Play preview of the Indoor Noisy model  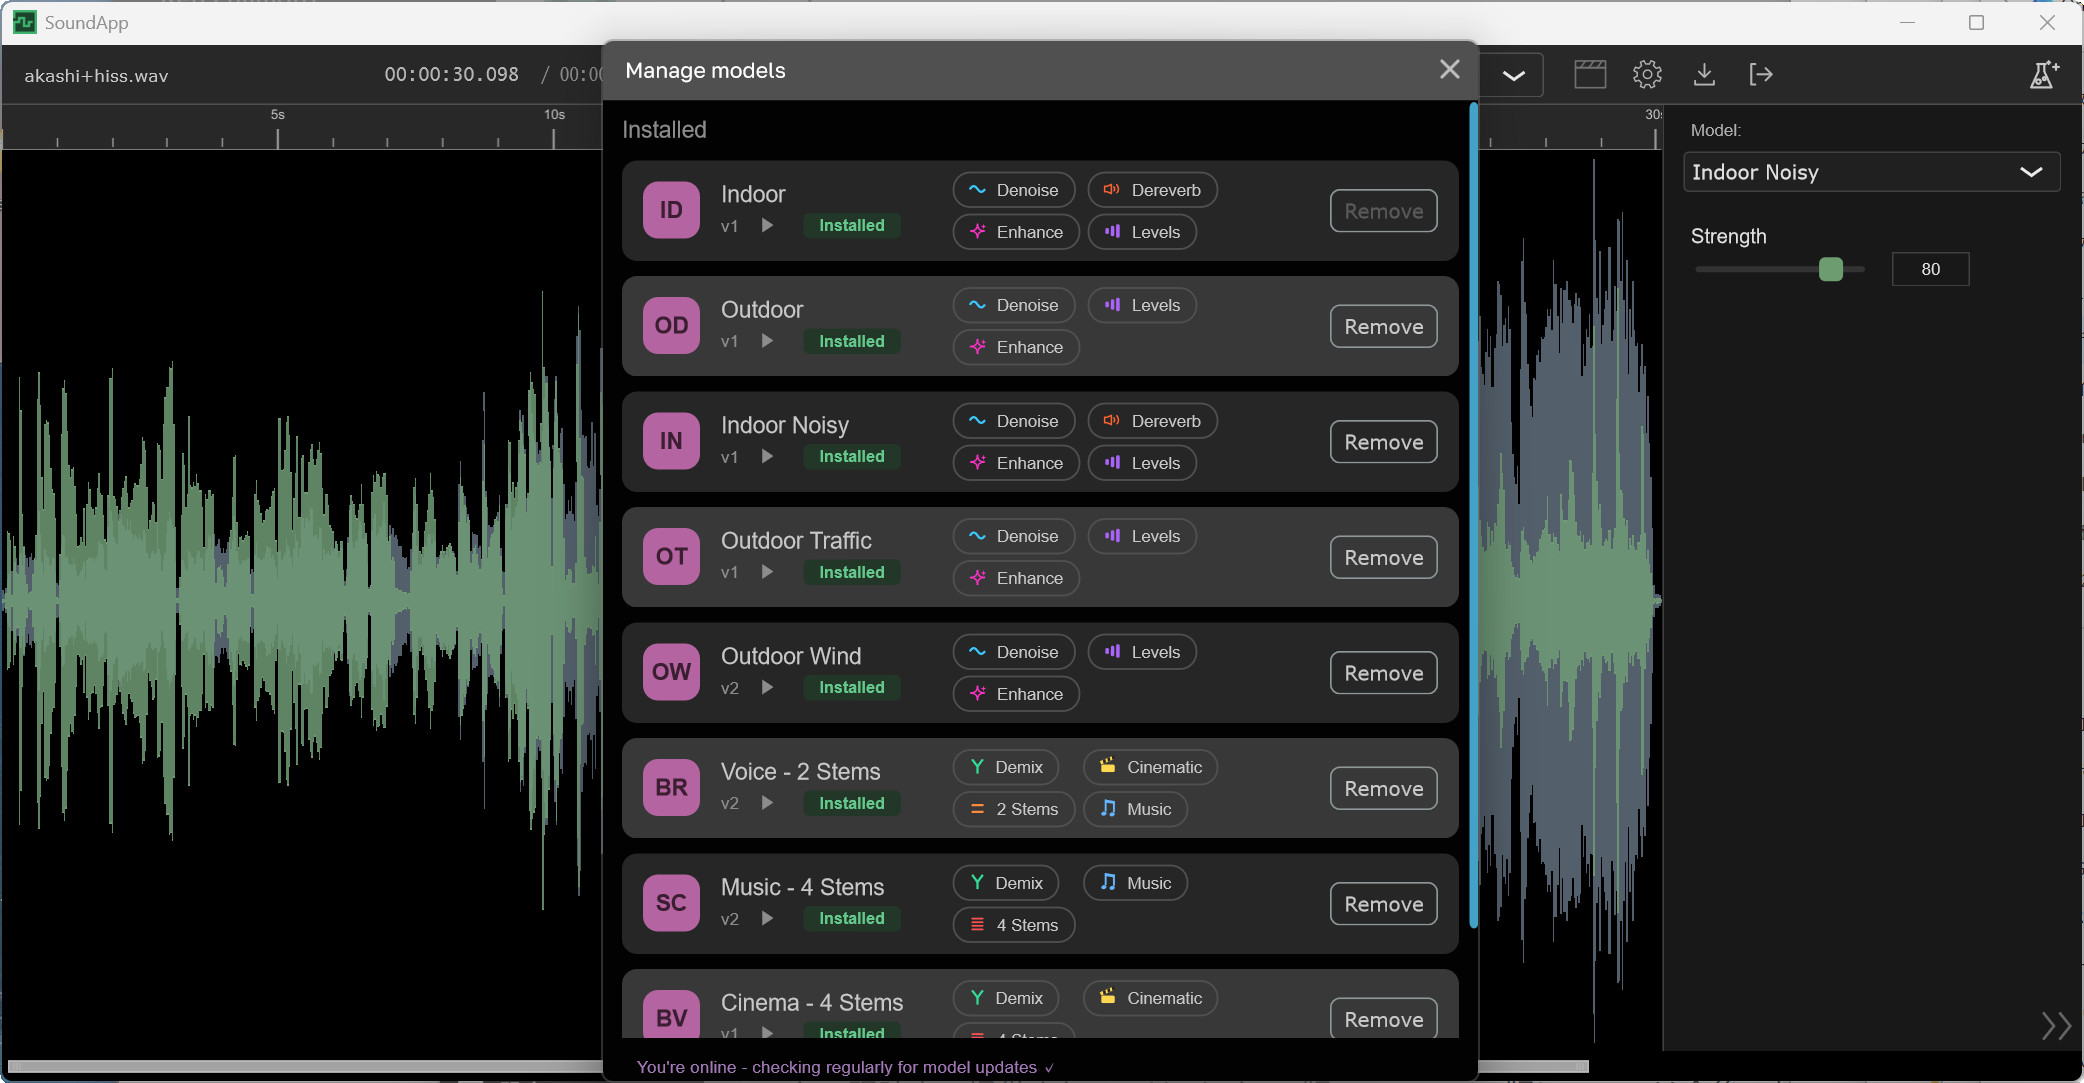(767, 457)
